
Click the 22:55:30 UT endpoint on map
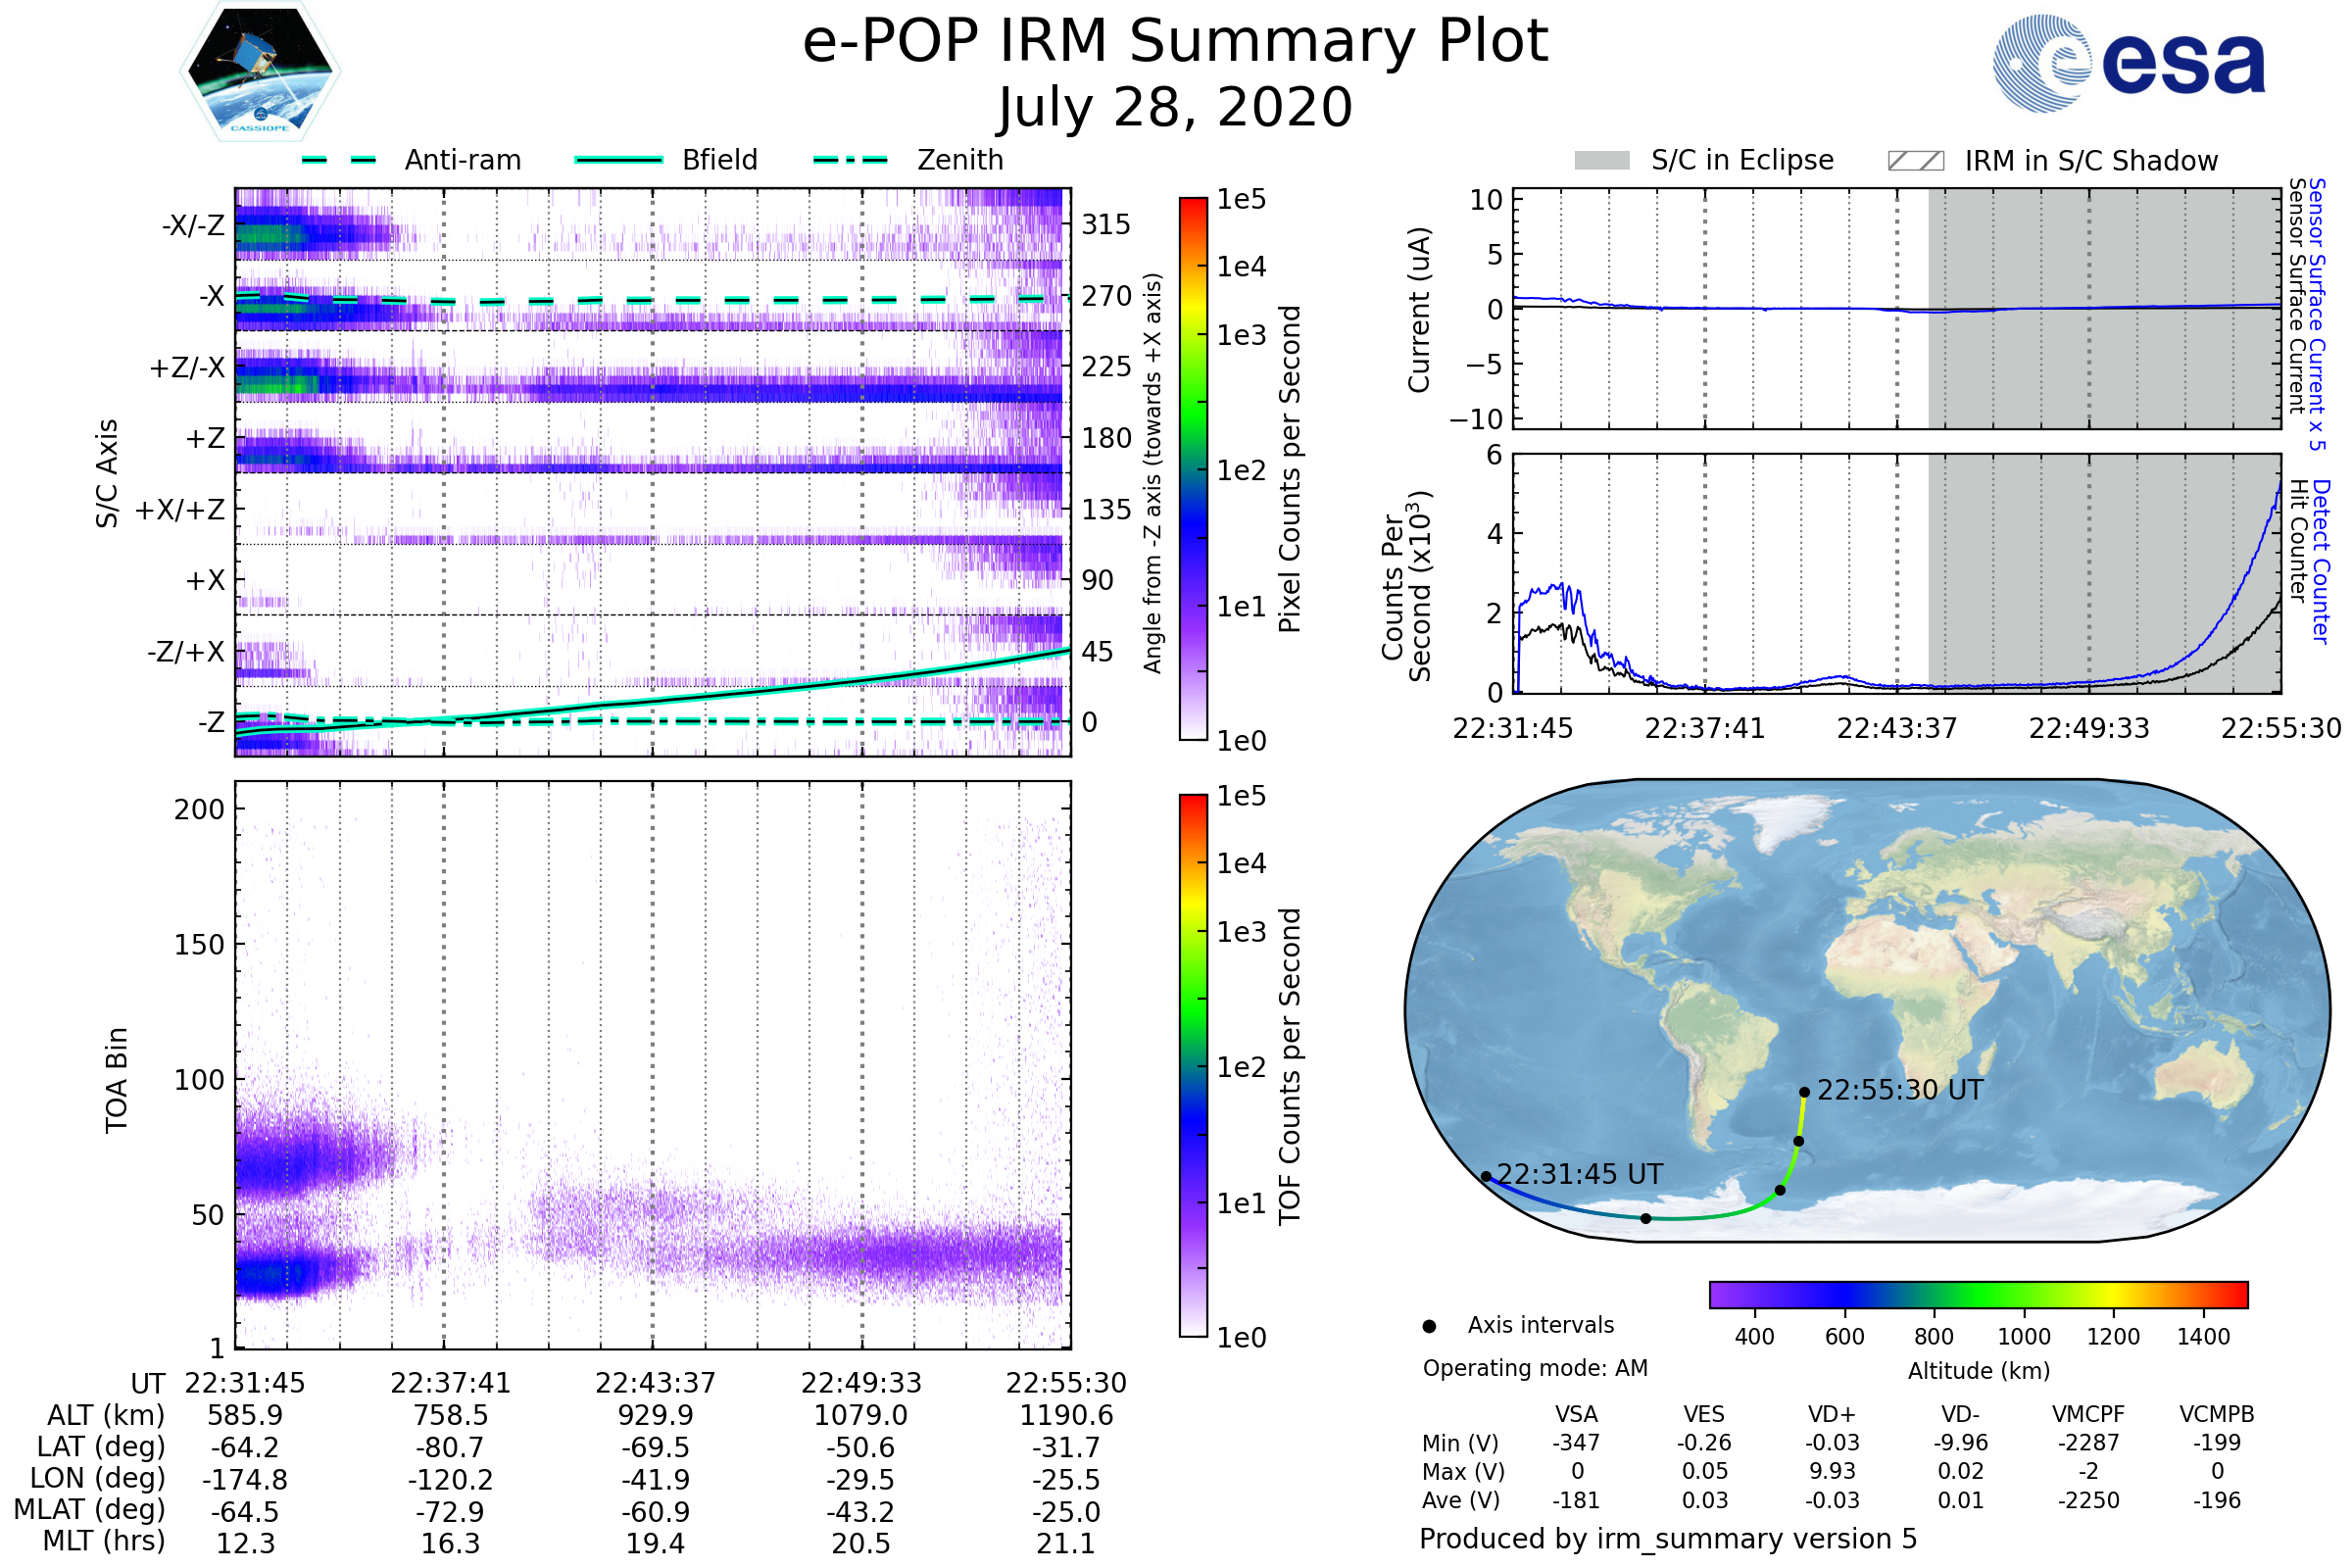click(1804, 1092)
